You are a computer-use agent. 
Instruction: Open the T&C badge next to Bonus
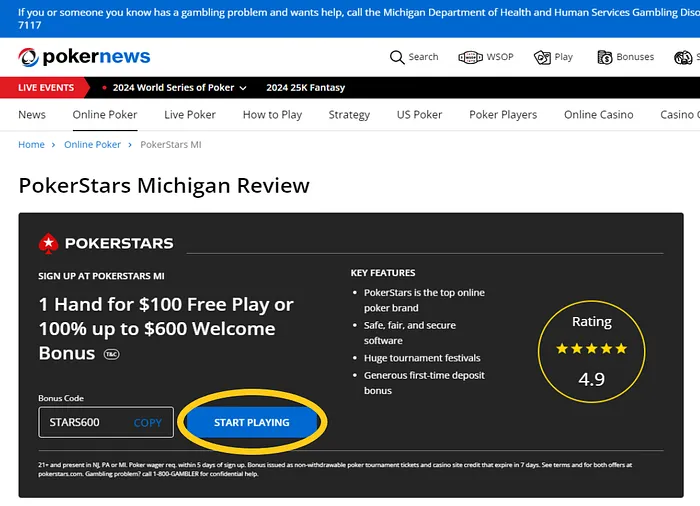(112, 354)
